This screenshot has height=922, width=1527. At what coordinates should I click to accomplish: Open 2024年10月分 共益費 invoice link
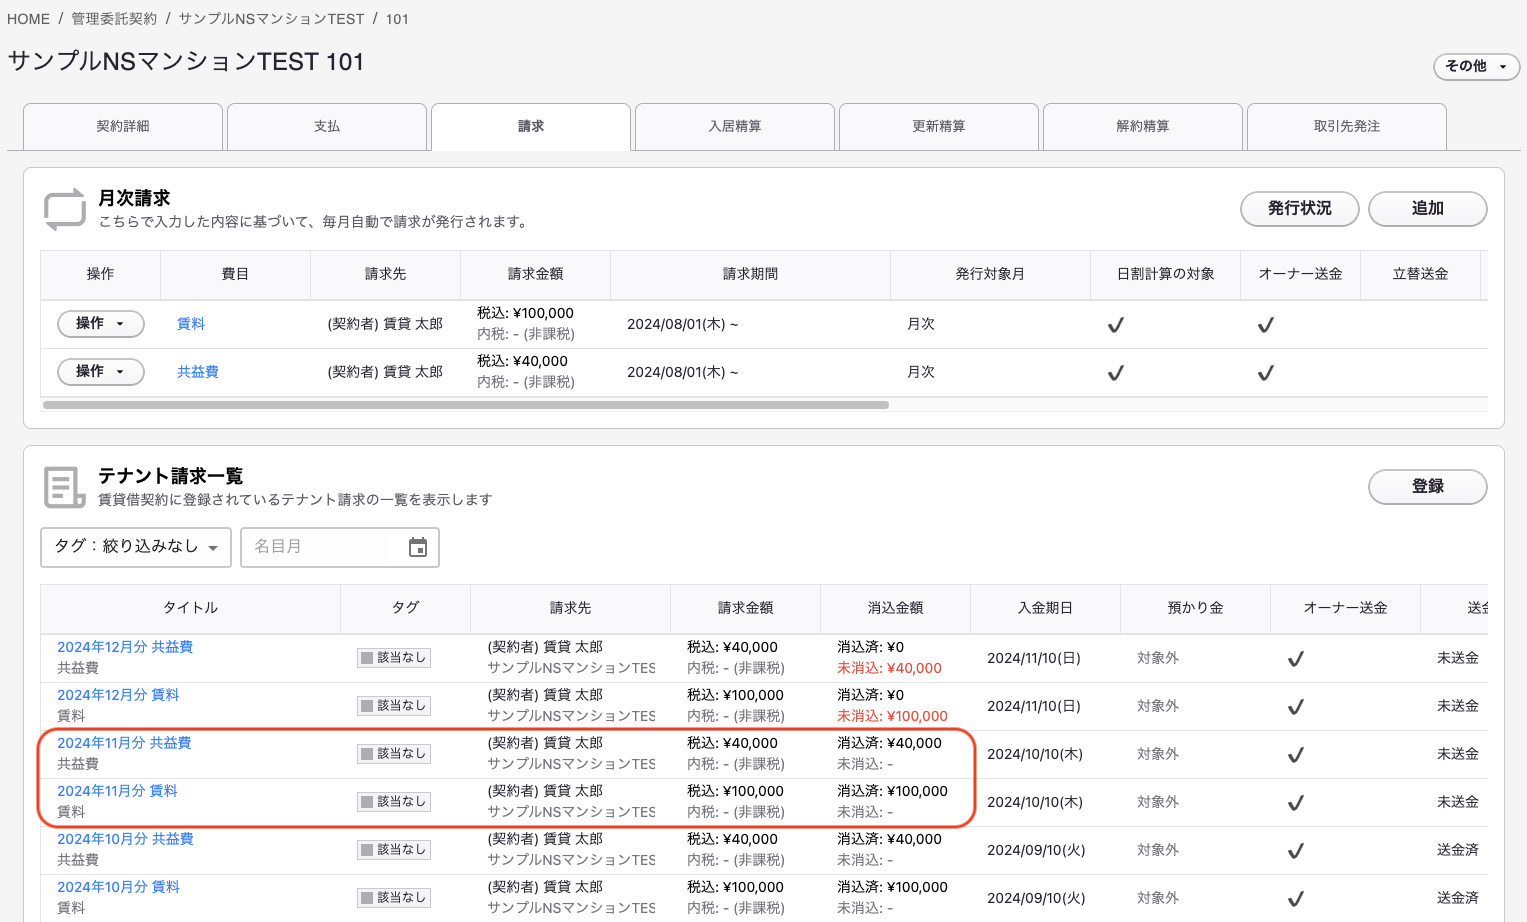pos(125,839)
